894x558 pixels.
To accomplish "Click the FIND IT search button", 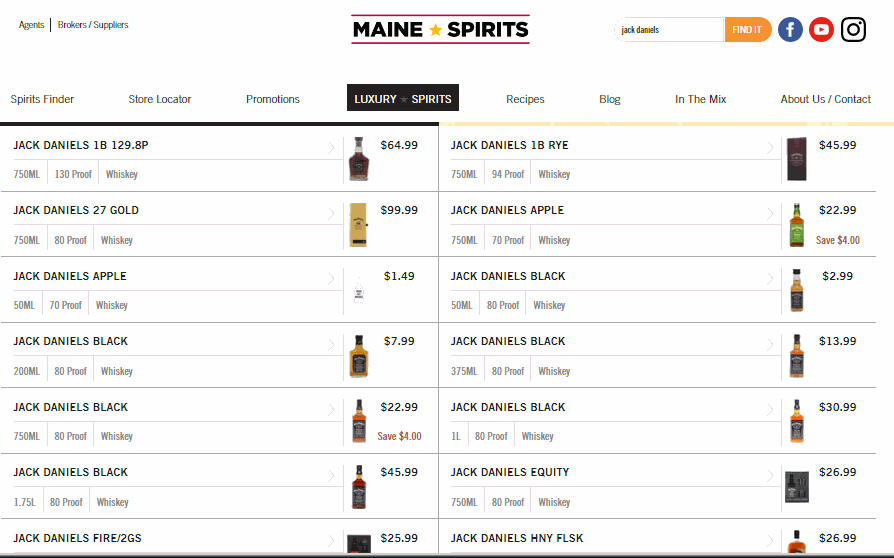I will click(747, 30).
